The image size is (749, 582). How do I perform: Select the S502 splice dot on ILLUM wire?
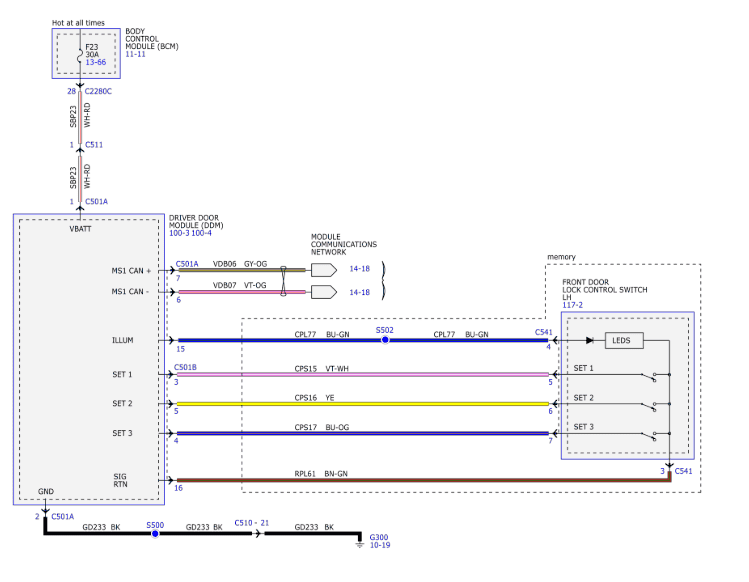(x=385, y=340)
